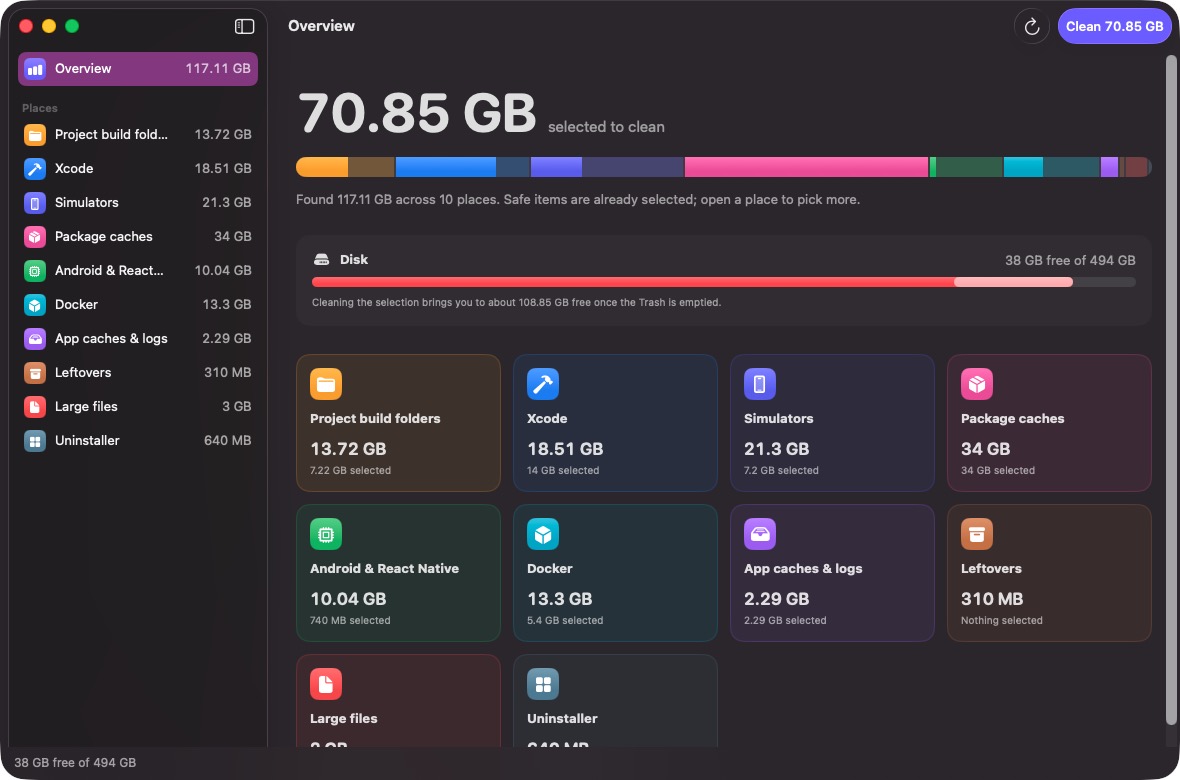Click the 'Cleaning the selection brings you' note
Screen dimensions: 1180x780
pyautogui.click(x=516, y=303)
